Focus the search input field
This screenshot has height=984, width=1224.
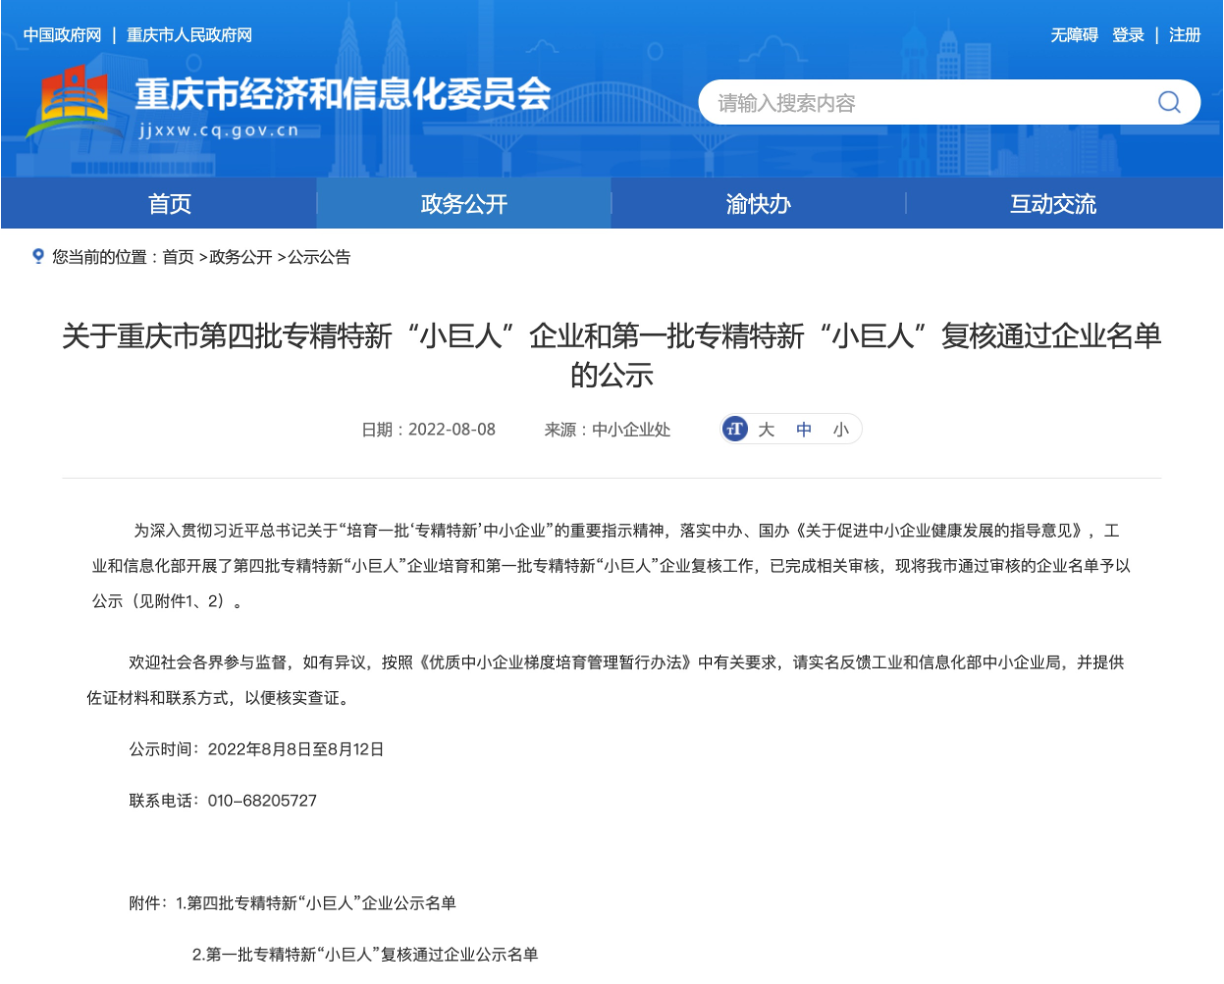click(930, 102)
